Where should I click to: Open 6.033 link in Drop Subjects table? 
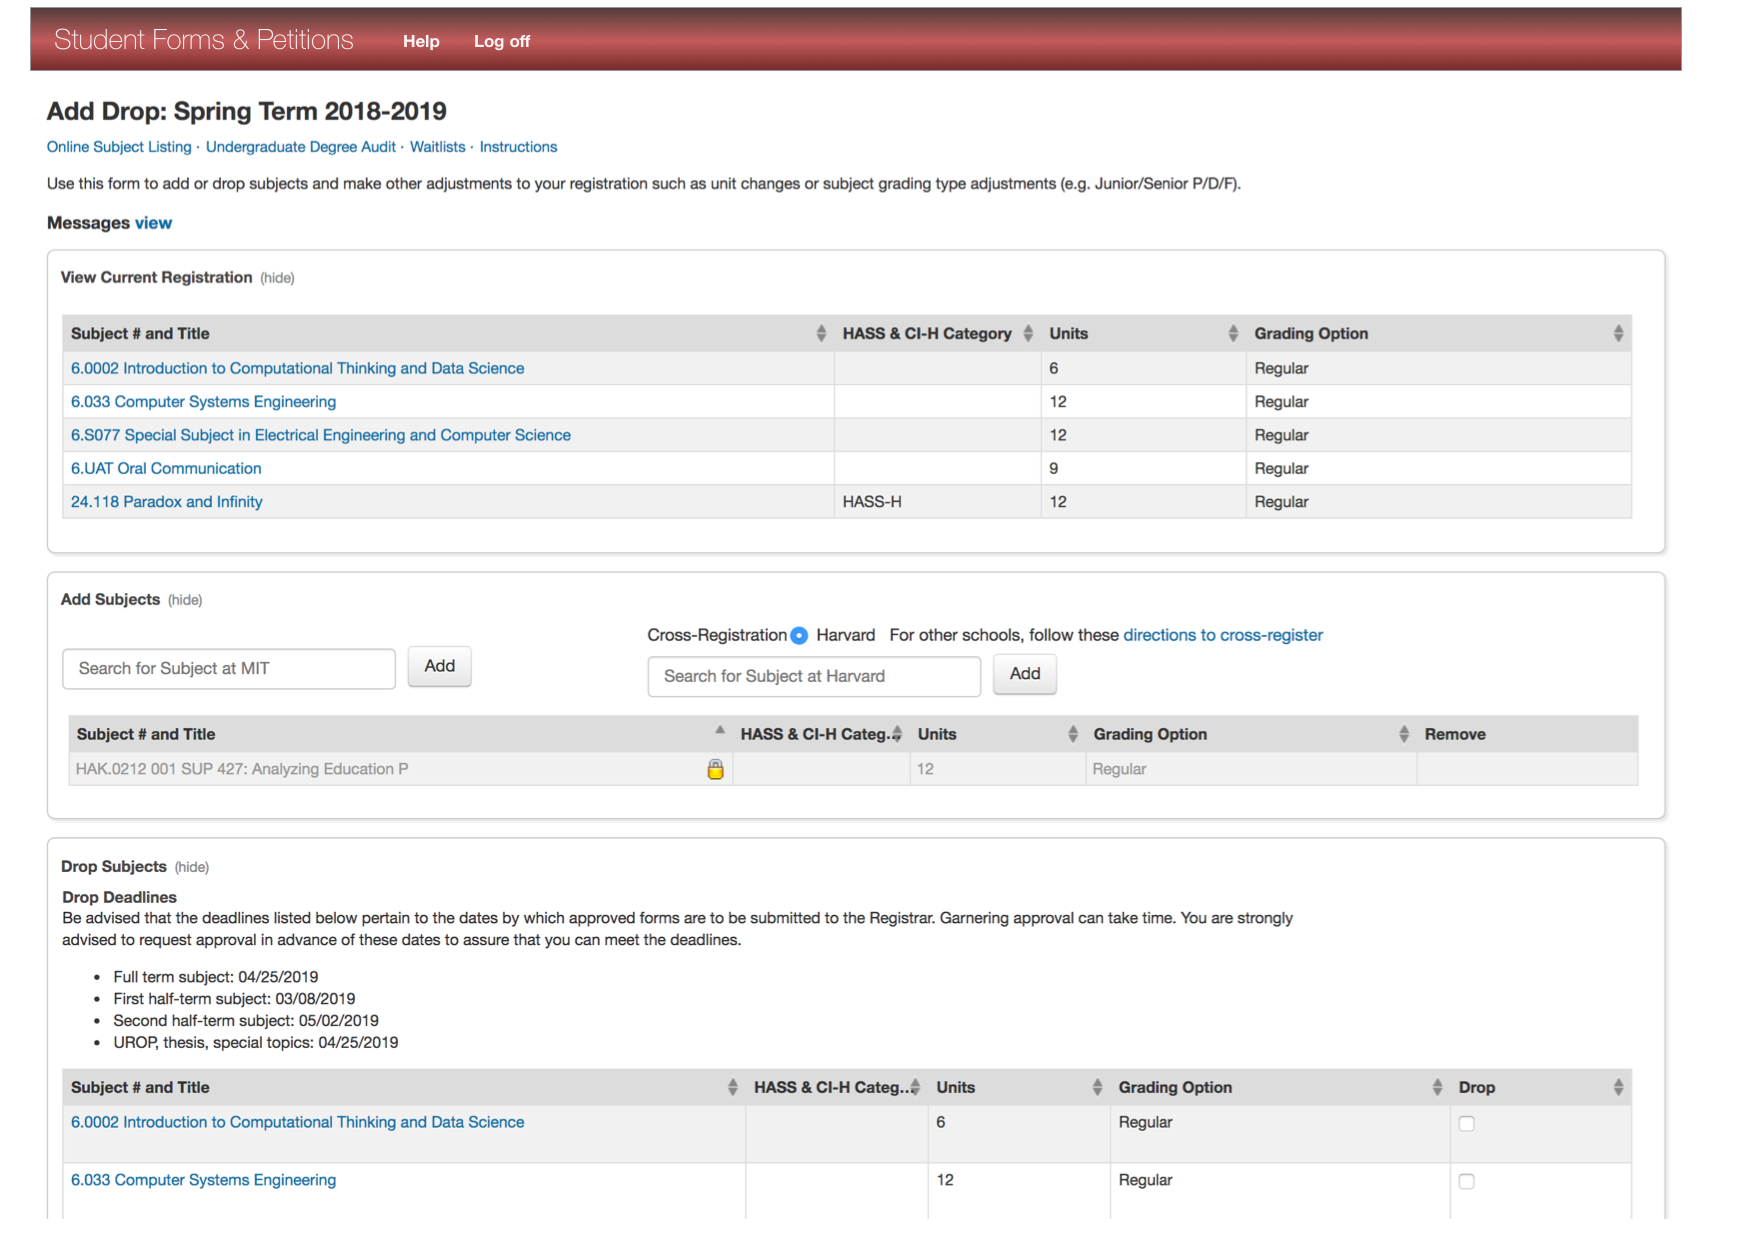203,1180
